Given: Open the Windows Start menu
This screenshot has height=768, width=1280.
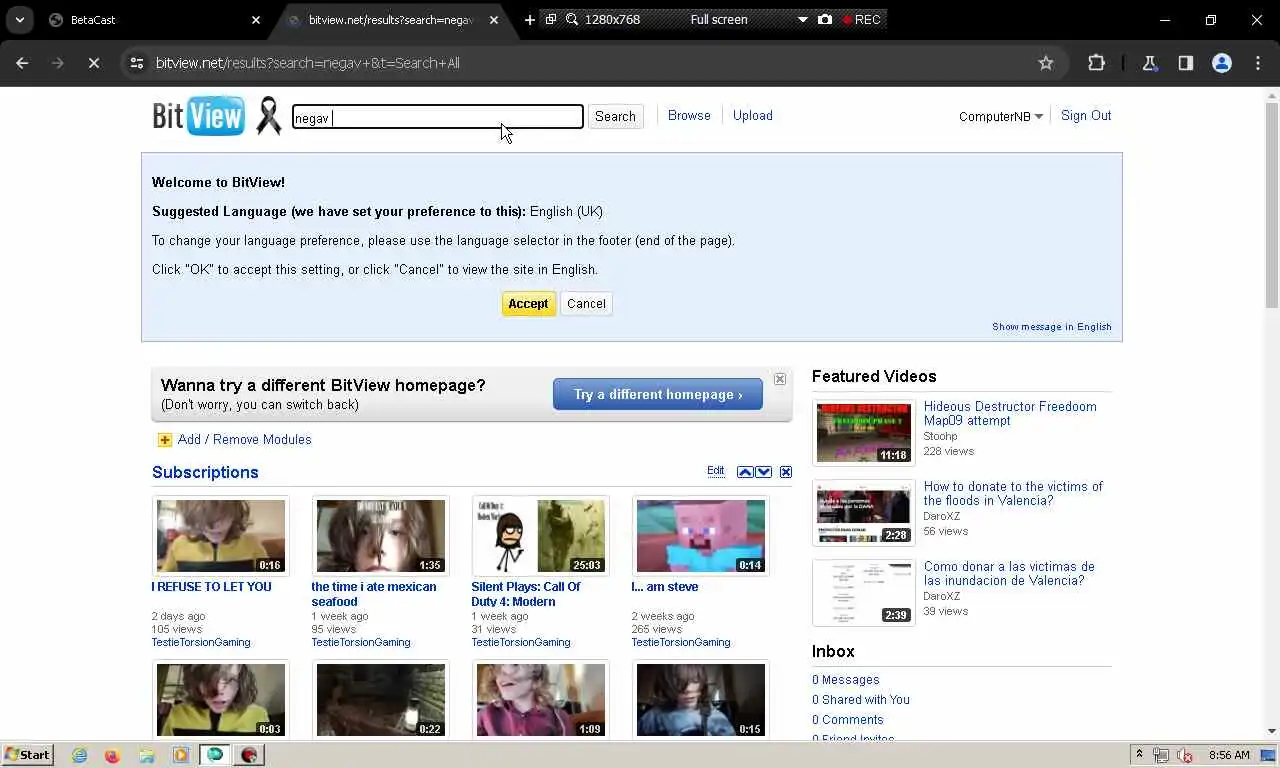Looking at the screenshot, I should click(x=28, y=755).
